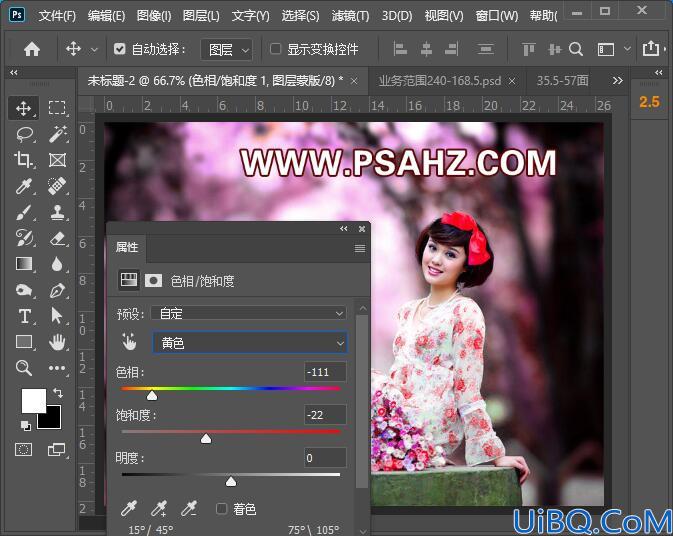Select the 属性 panel tab
The height and width of the screenshot is (536, 673).
pos(127,247)
